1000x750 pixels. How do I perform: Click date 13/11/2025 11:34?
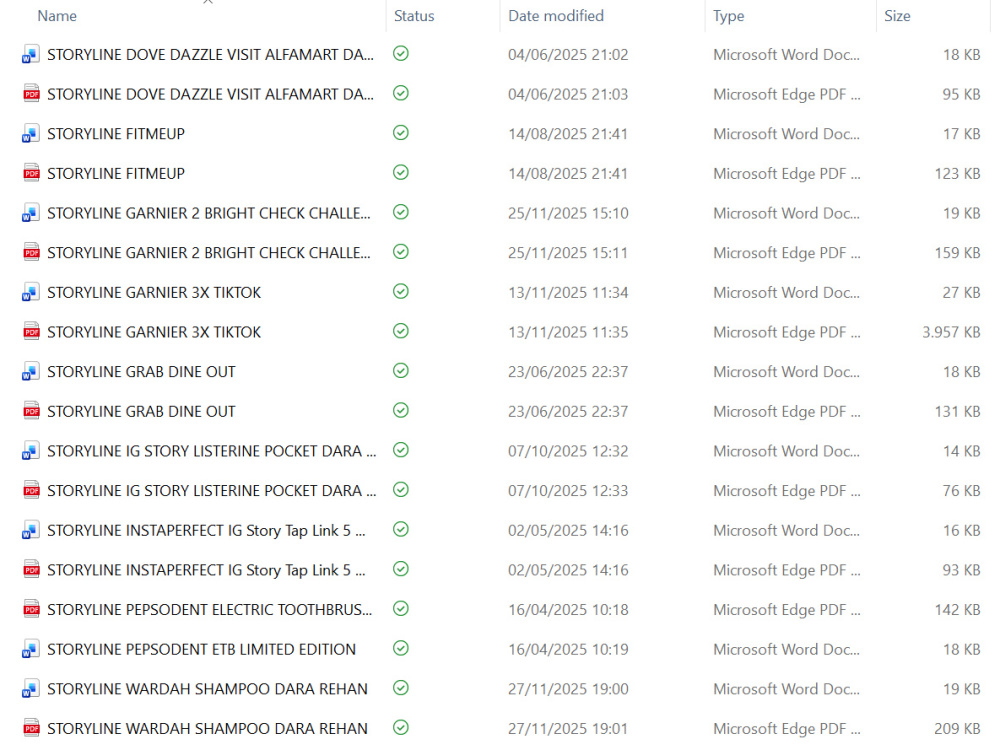(568, 293)
